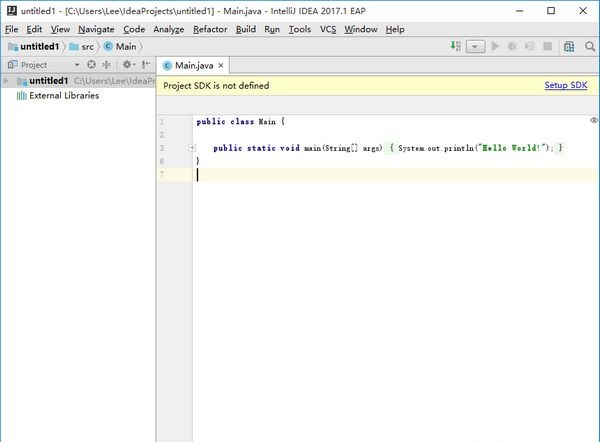Click the Setup SDK link
This screenshot has height=442, width=600.
pyautogui.click(x=566, y=85)
